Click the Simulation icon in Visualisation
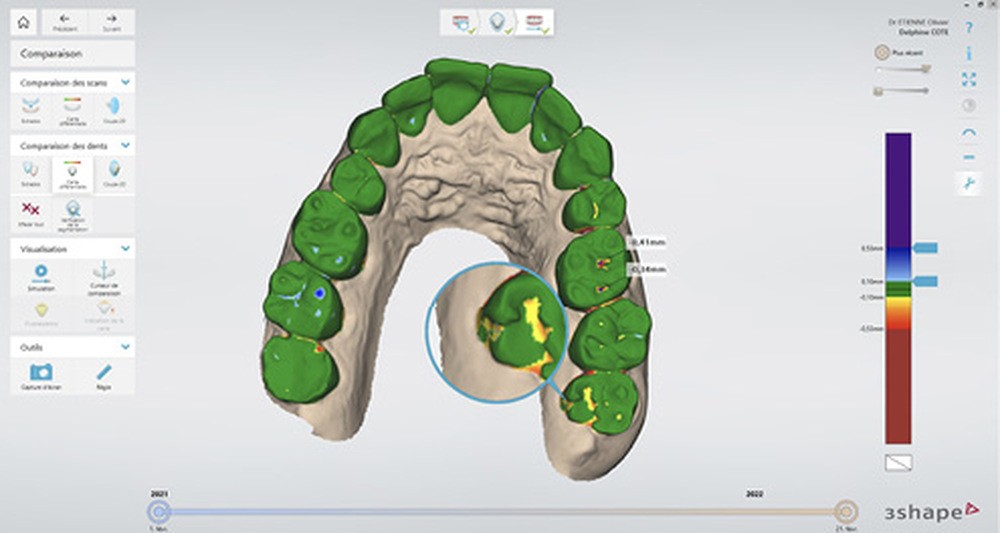Viewport: 1000px width, 533px height. coord(41,274)
